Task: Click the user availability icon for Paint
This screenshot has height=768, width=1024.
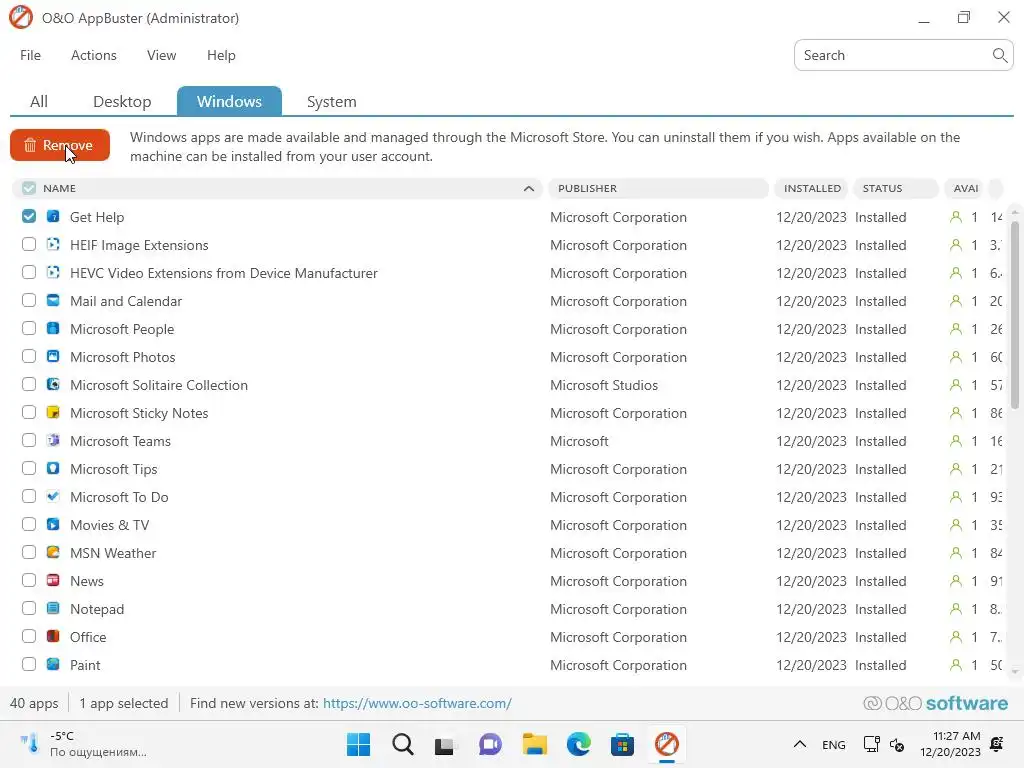Action: coord(956,665)
